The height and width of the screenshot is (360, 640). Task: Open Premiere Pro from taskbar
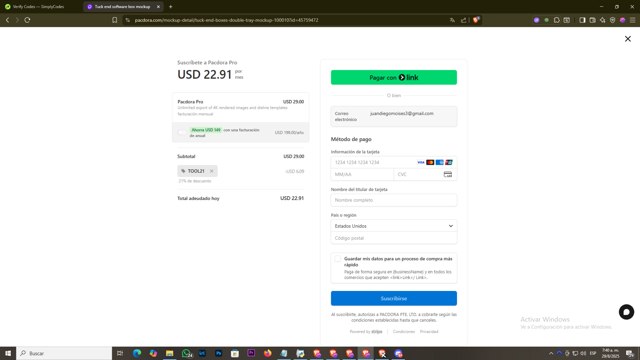pyautogui.click(x=251, y=353)
